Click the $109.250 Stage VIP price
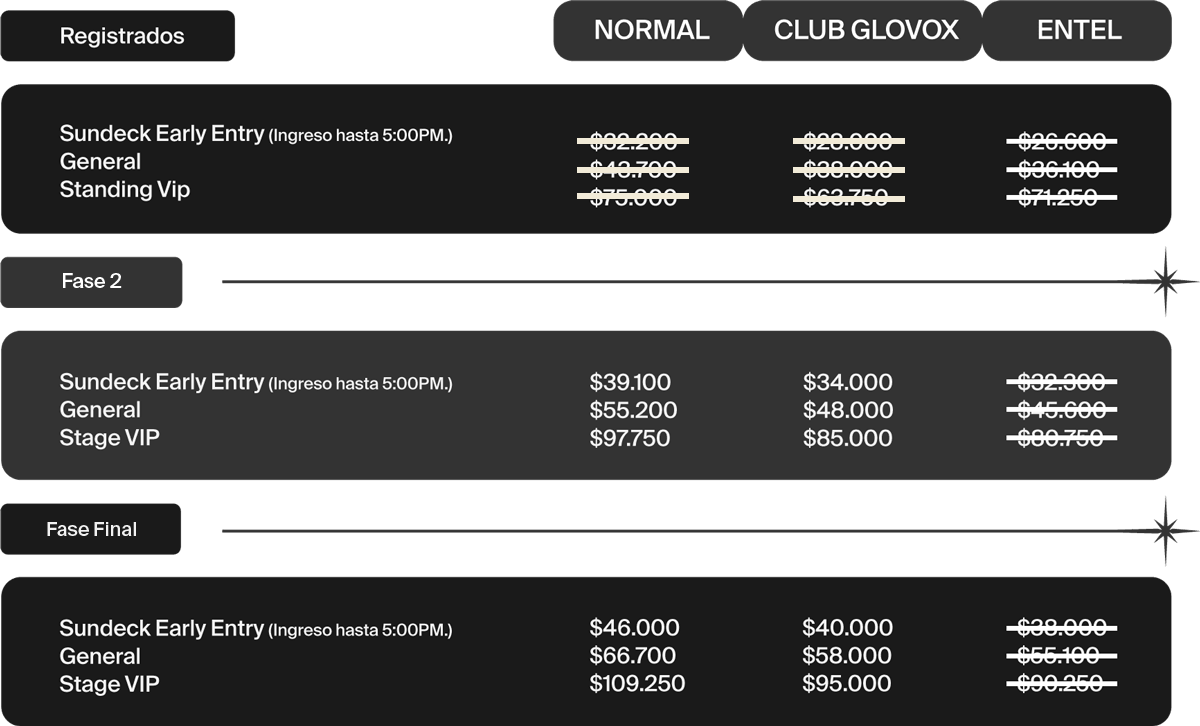Viewport: 1200px width, 726px height. click(x=637, y=684)
